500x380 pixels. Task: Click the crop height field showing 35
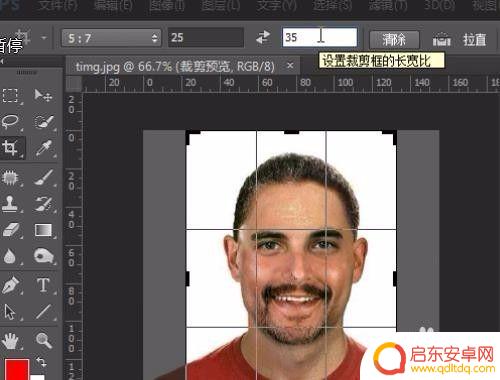pyautogui.click(x=320, y=37)
